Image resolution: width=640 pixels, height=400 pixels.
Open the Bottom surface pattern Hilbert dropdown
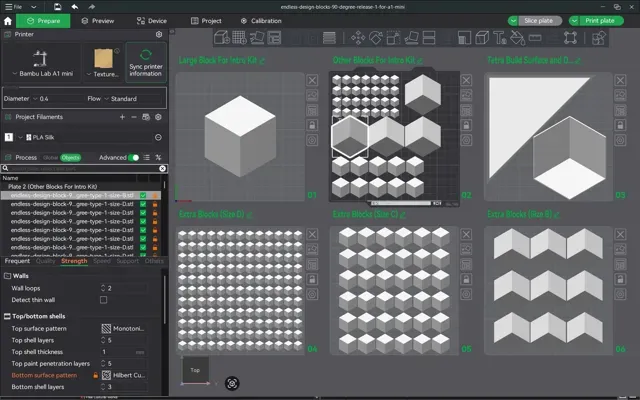pos(123,375)
